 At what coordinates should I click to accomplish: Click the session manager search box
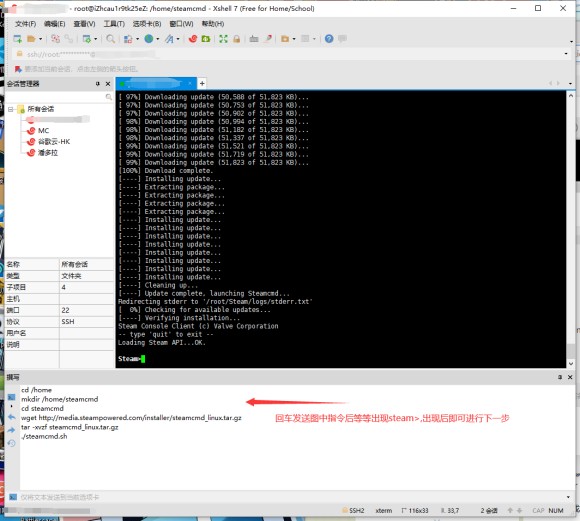[x=59, y=97]
